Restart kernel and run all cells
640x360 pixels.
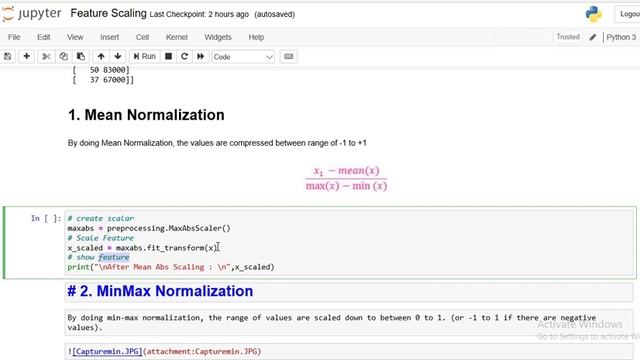pos(200,56)
